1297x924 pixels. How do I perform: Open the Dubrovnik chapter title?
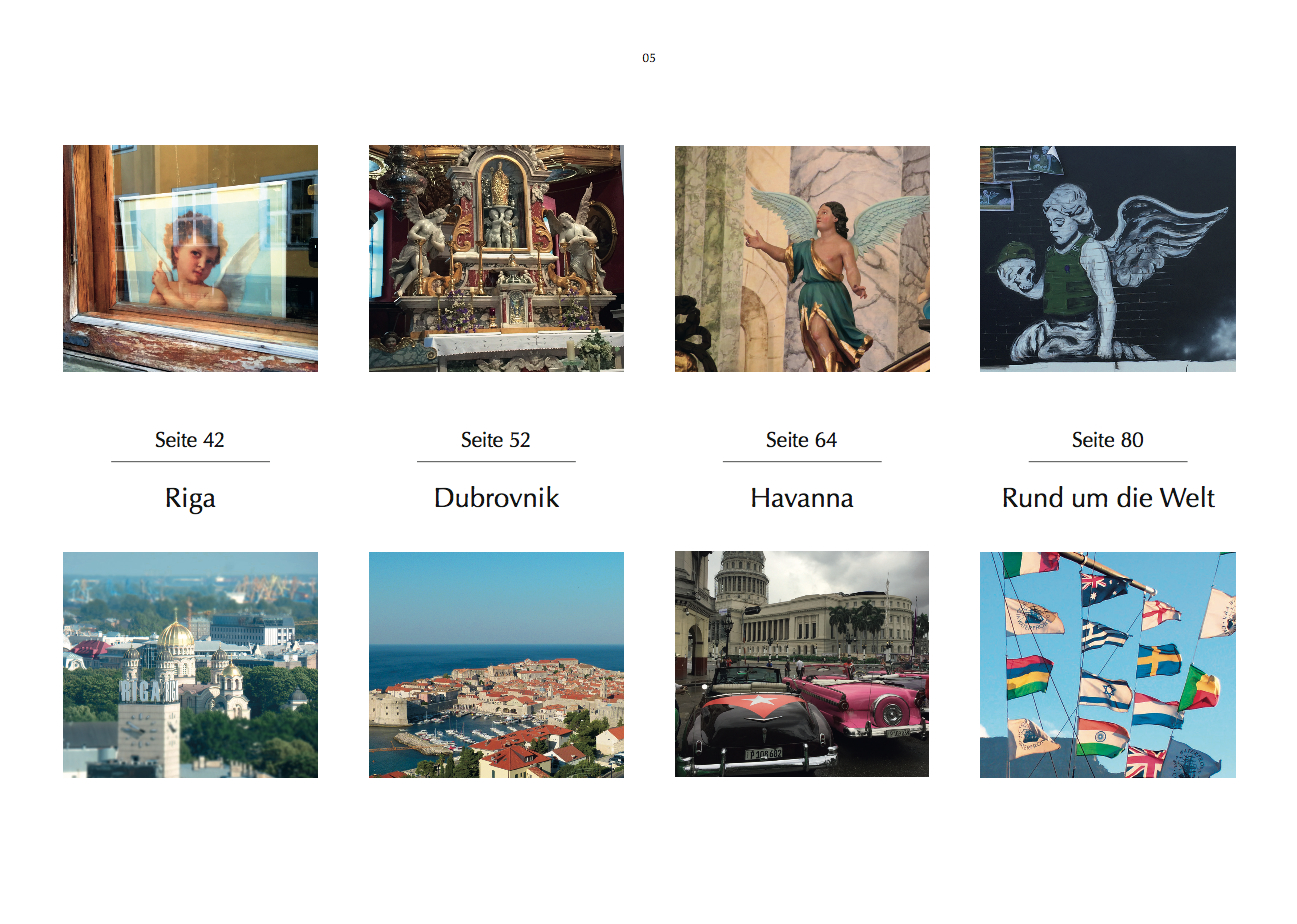(496, 498)
